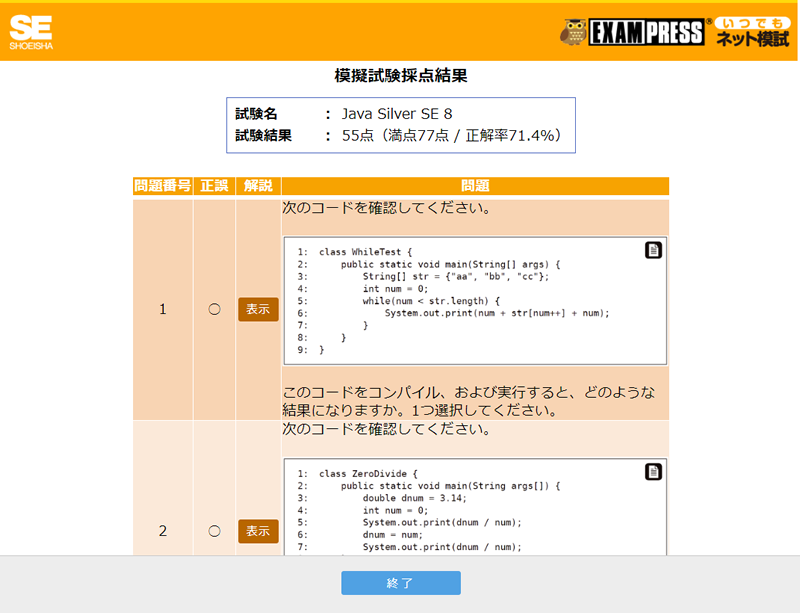800x613 pixels.
Task: Copy the WhileTest code via document icon
Action: pyautogui.click(x=653, y=250)
